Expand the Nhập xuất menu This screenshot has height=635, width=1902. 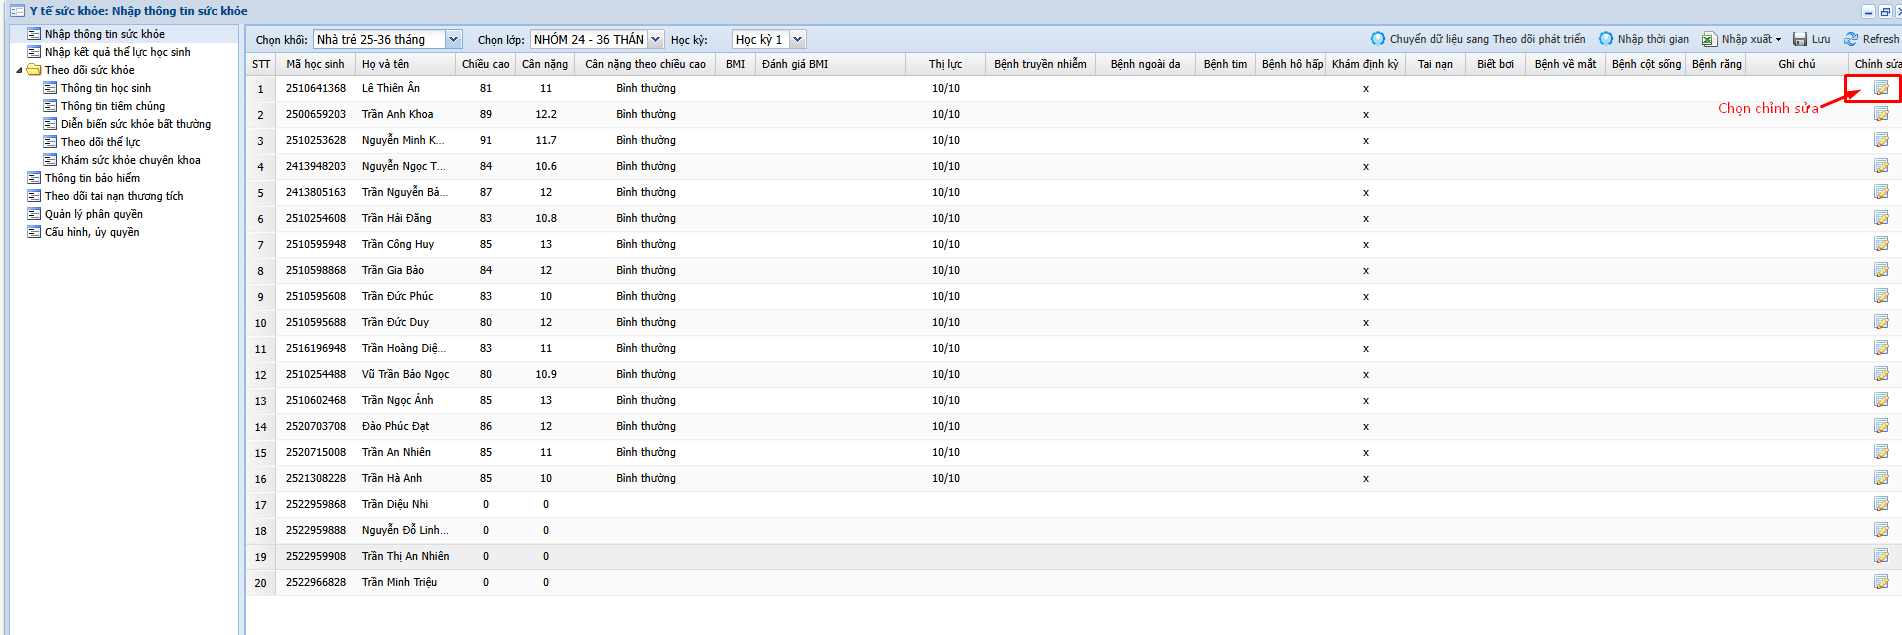click(1778, 40)
